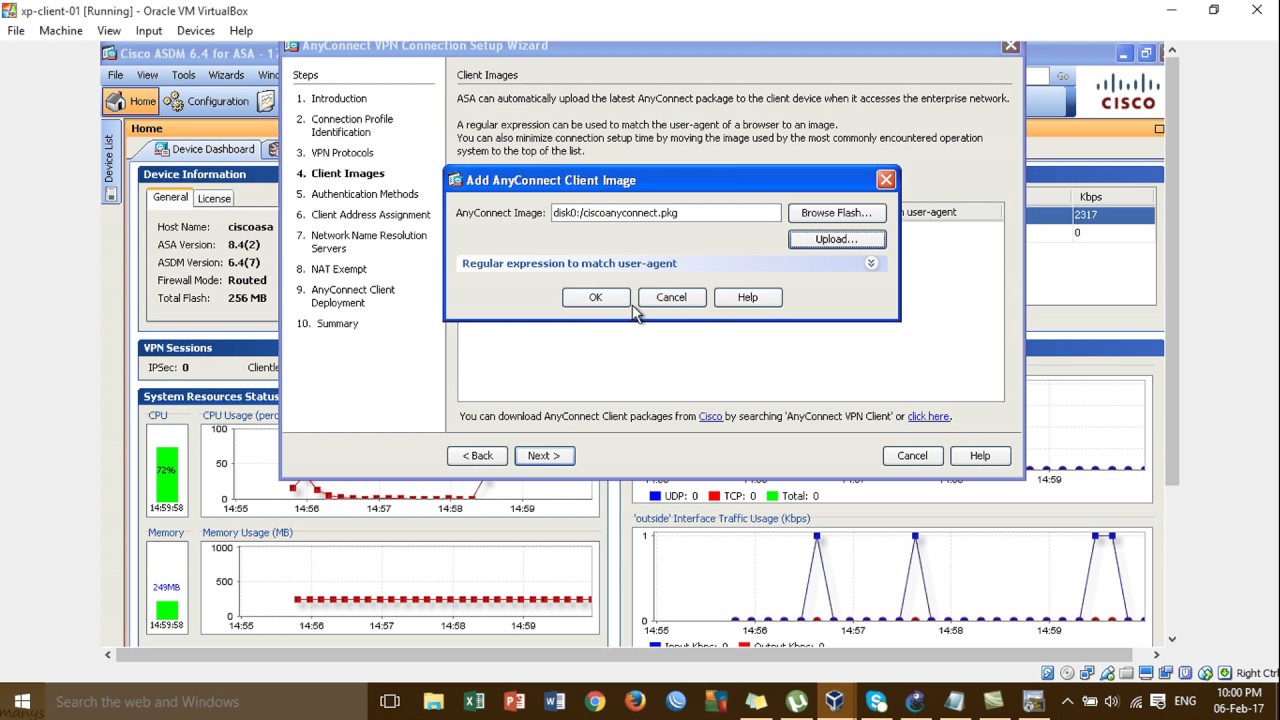Select Summary step in wizard
Viewport: 1280px width, 720px height.
tap(337, 324)
